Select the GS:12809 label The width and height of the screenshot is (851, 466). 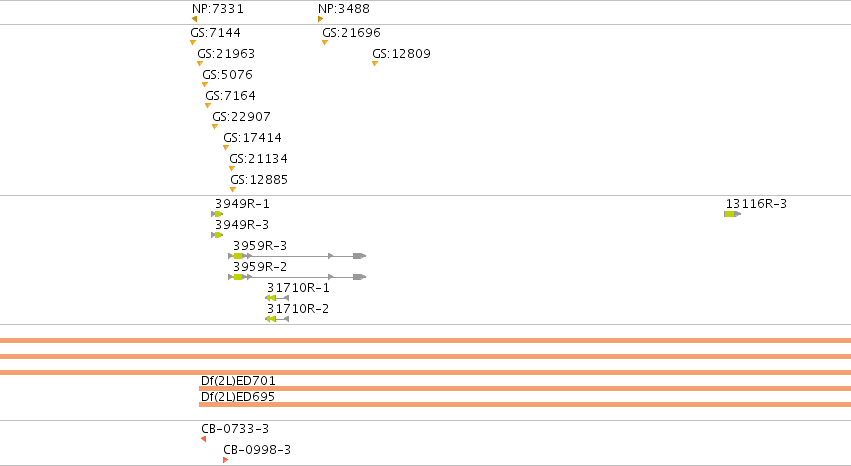pos(401,54)
